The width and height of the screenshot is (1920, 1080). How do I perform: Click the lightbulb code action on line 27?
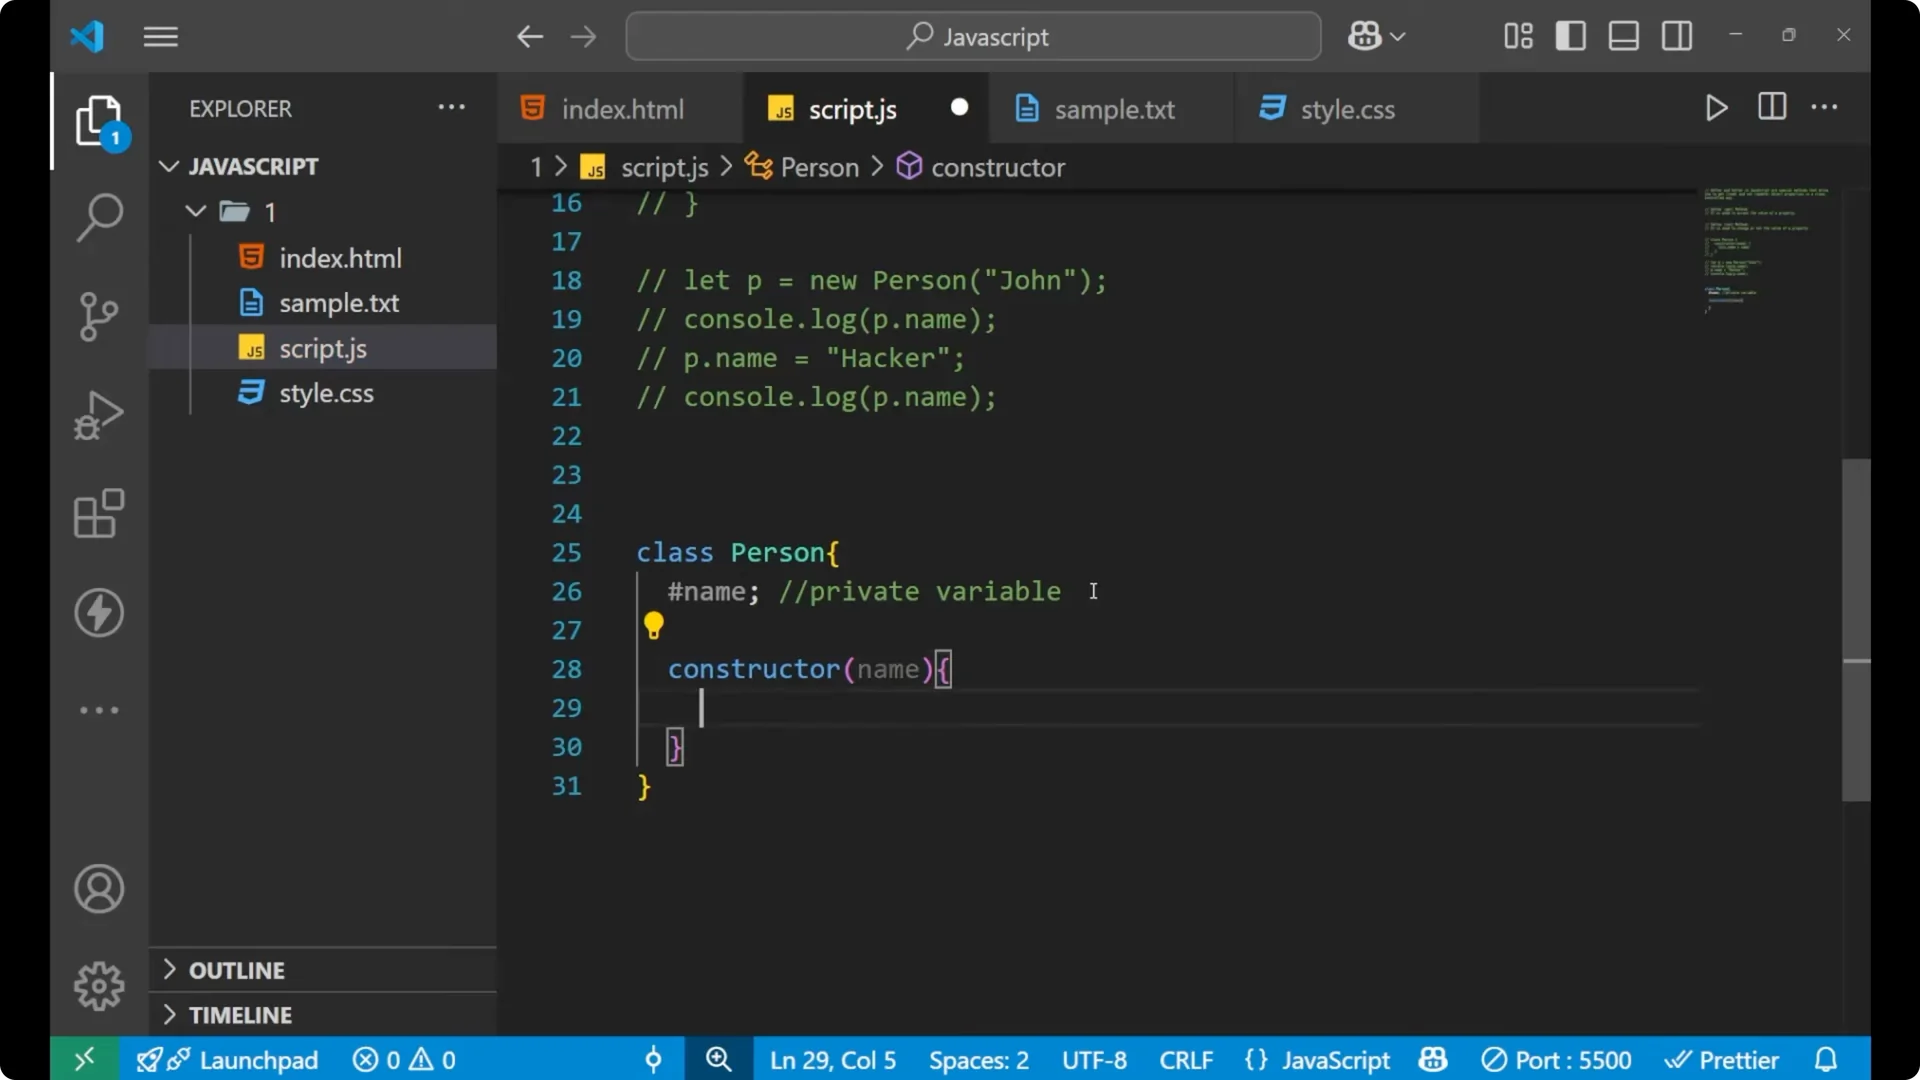(654, 625)
